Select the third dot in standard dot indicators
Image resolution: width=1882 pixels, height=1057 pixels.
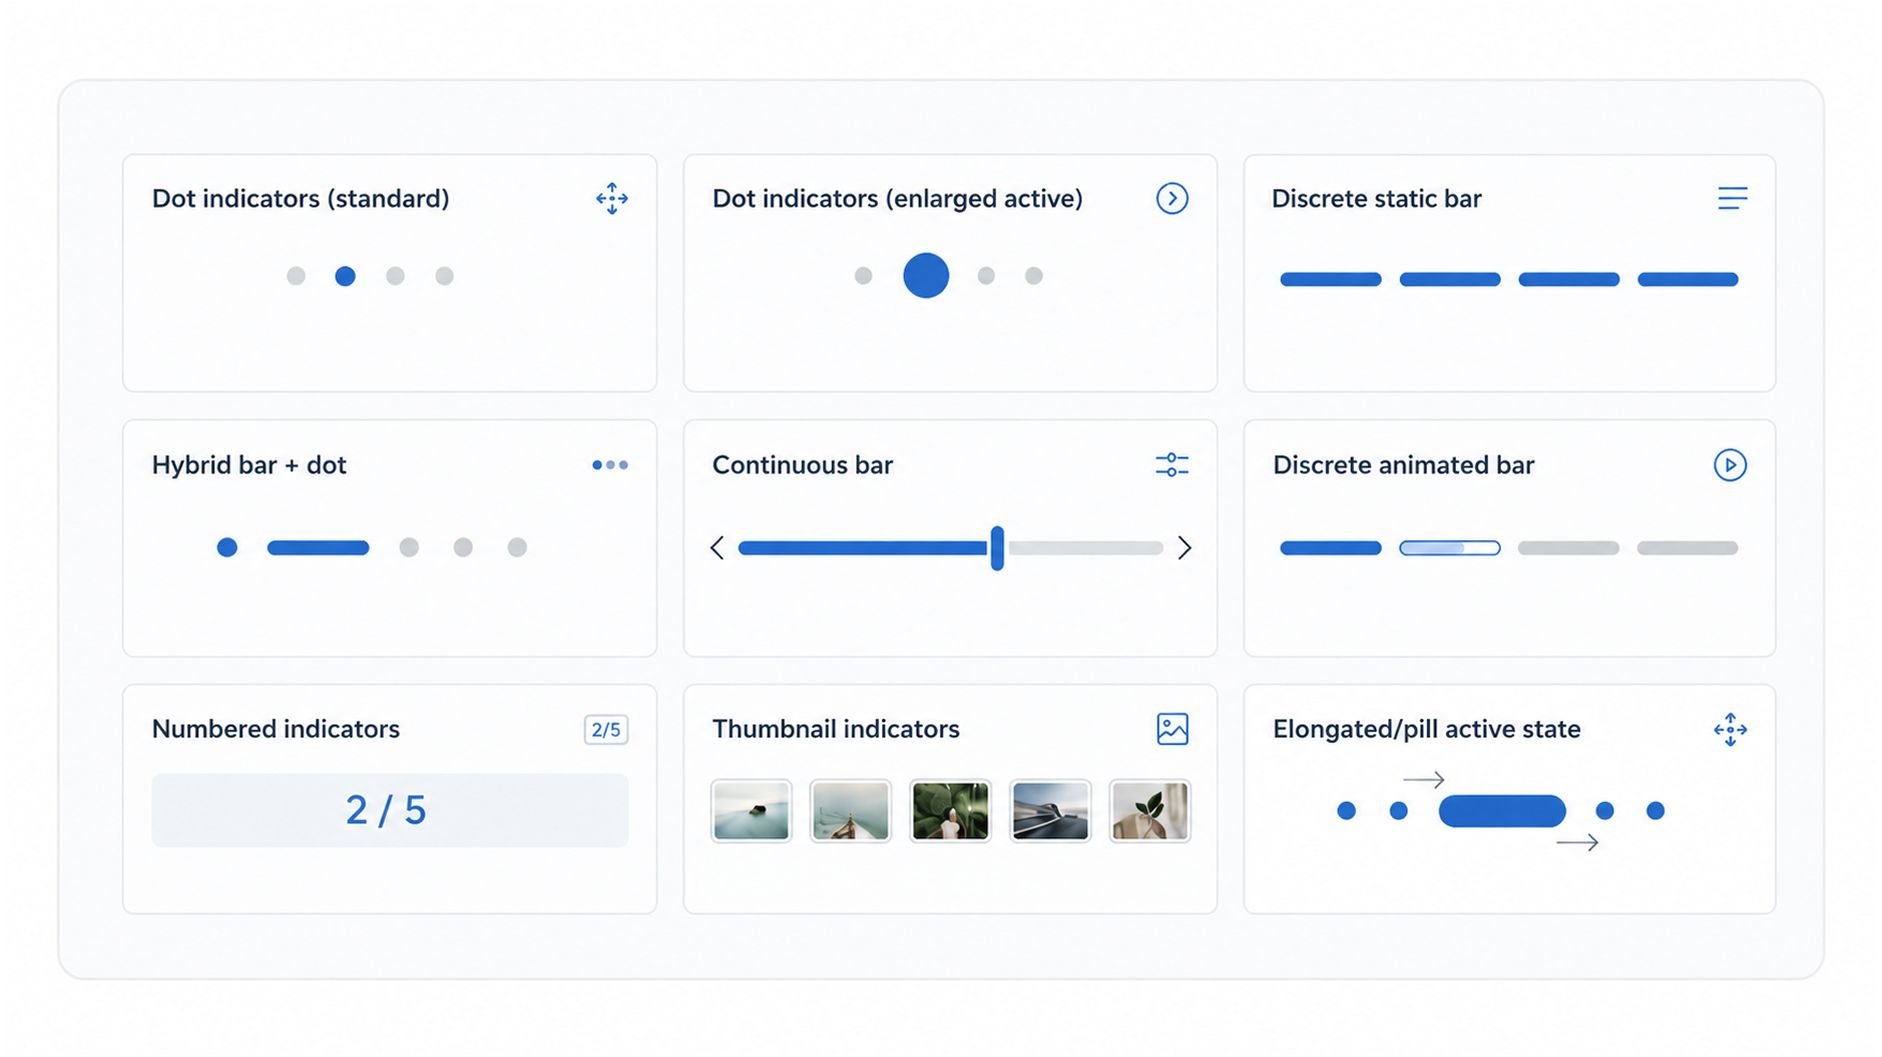(395, 276)
